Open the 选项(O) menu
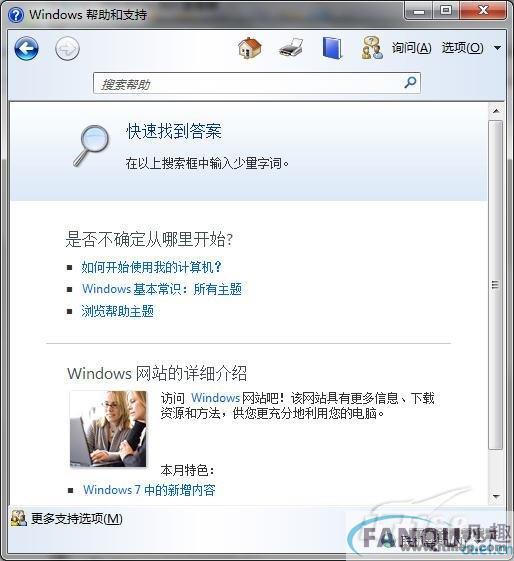 [x=462, y=48]
